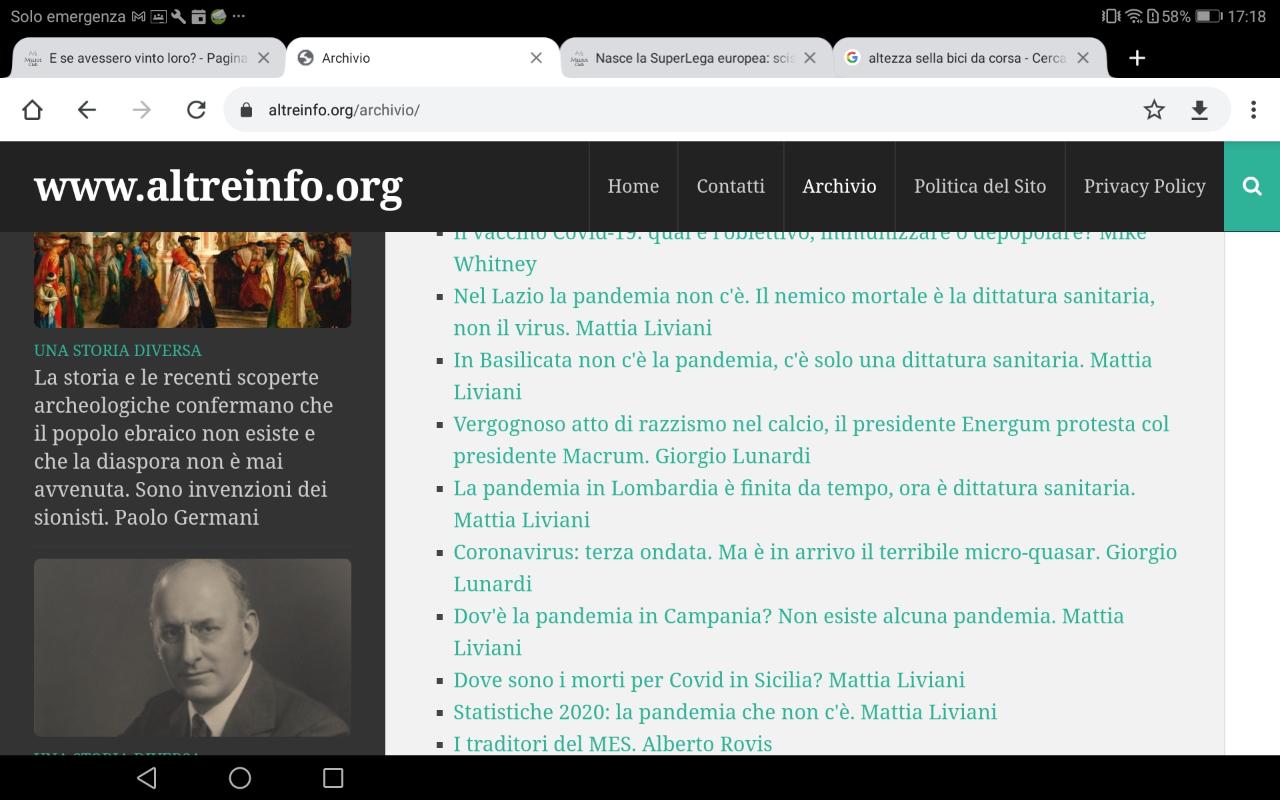The image size is (1280, 800).
Task: Close the 'altezza sella bici da corsa' tab
Action: point(1083,58)
